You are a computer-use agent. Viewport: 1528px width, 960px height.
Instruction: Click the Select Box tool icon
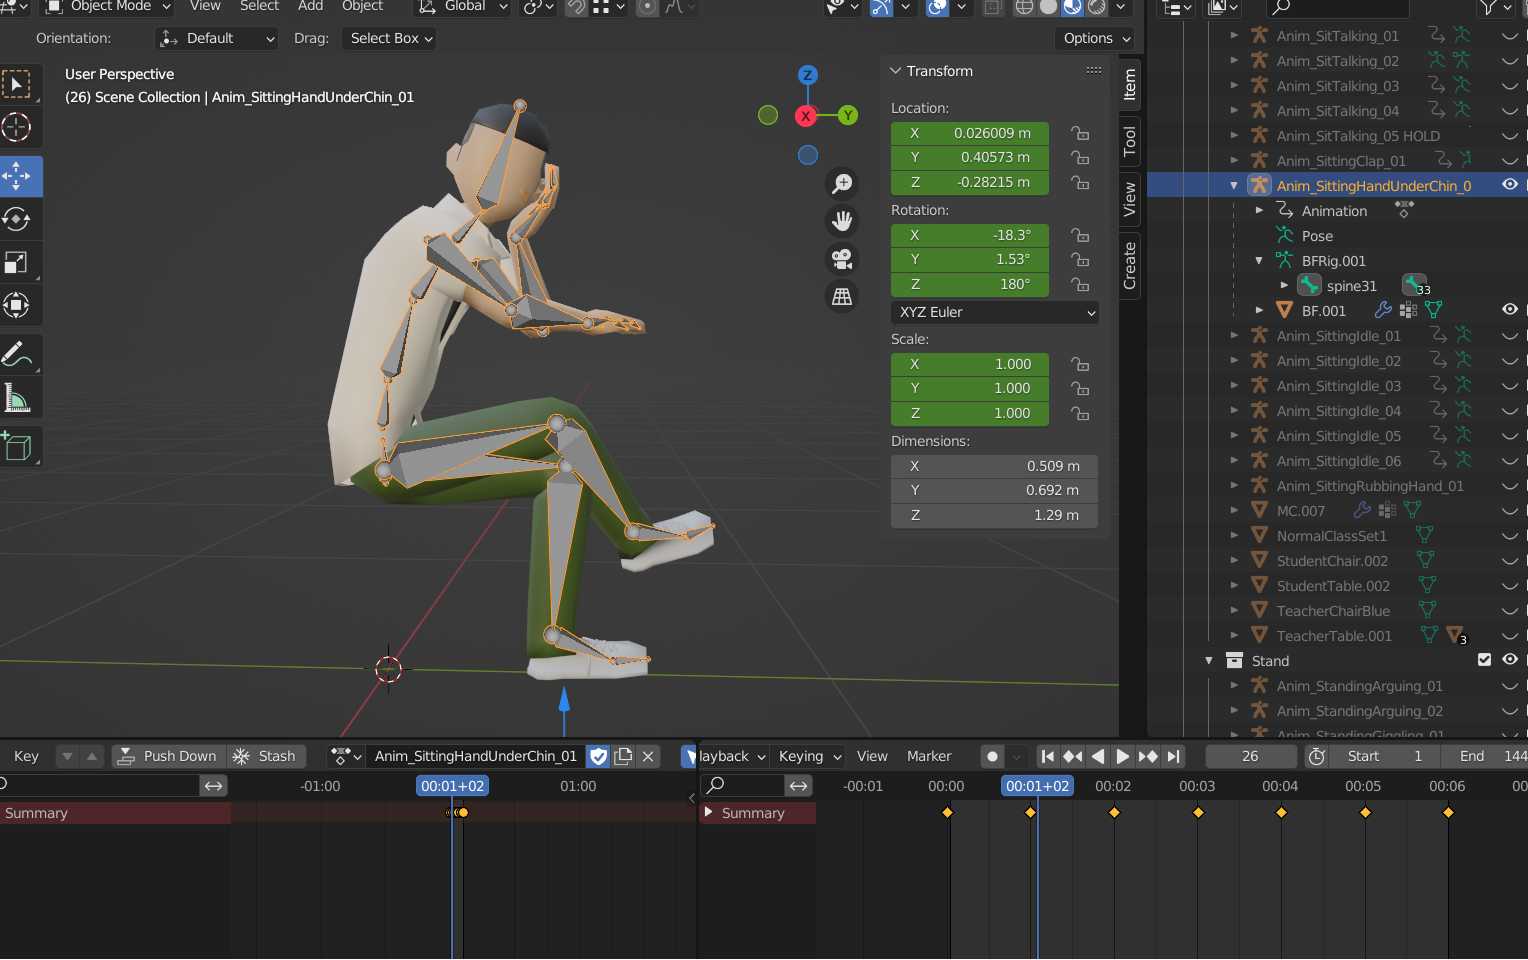pos(17,84)
